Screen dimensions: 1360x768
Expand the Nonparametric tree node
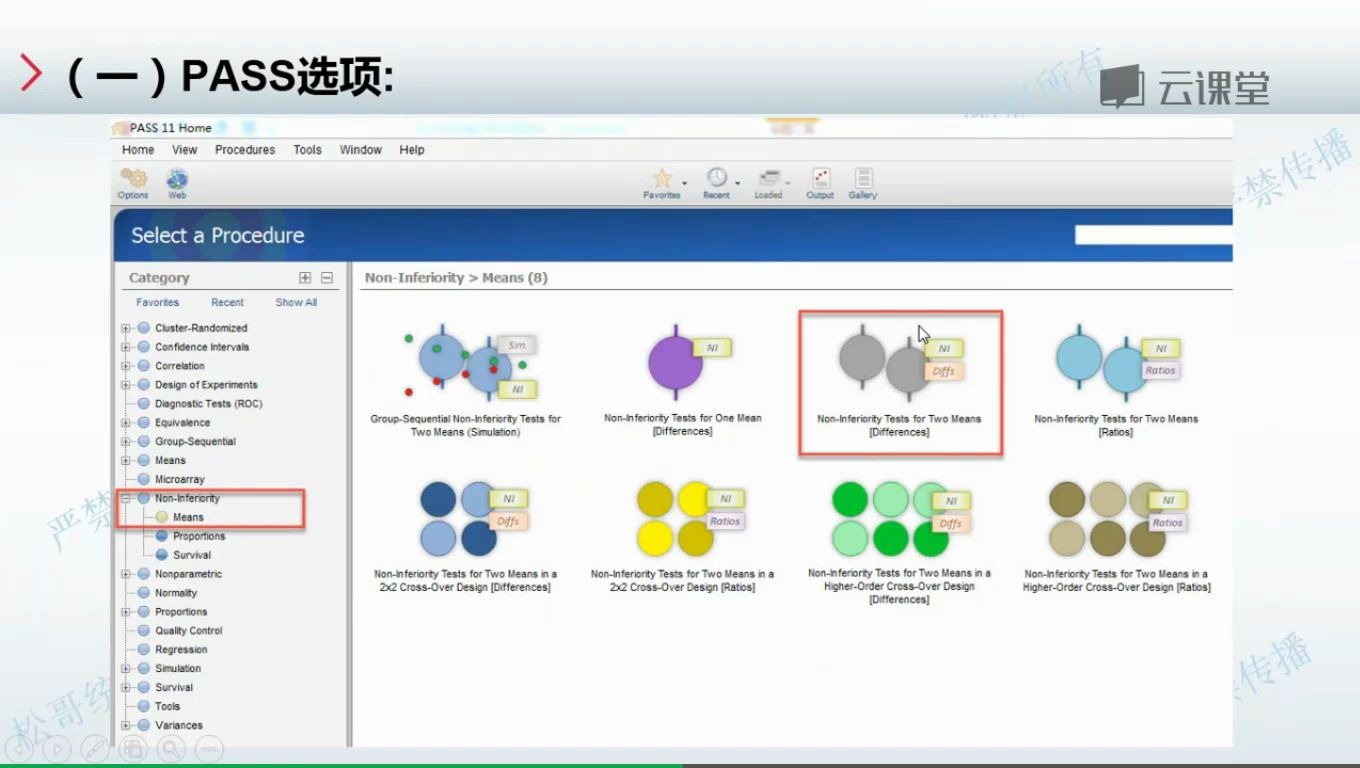(126, 574)
